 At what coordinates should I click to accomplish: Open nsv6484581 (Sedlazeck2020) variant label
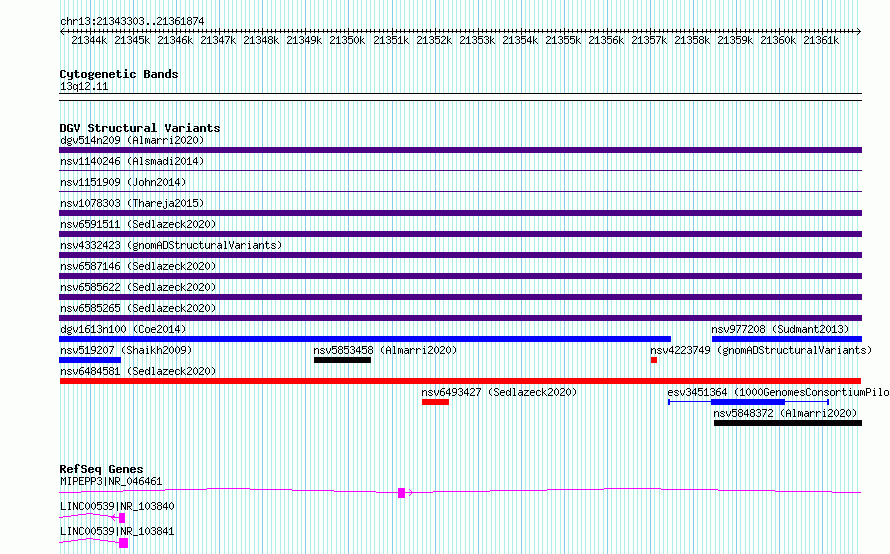(x=138, y=371)
